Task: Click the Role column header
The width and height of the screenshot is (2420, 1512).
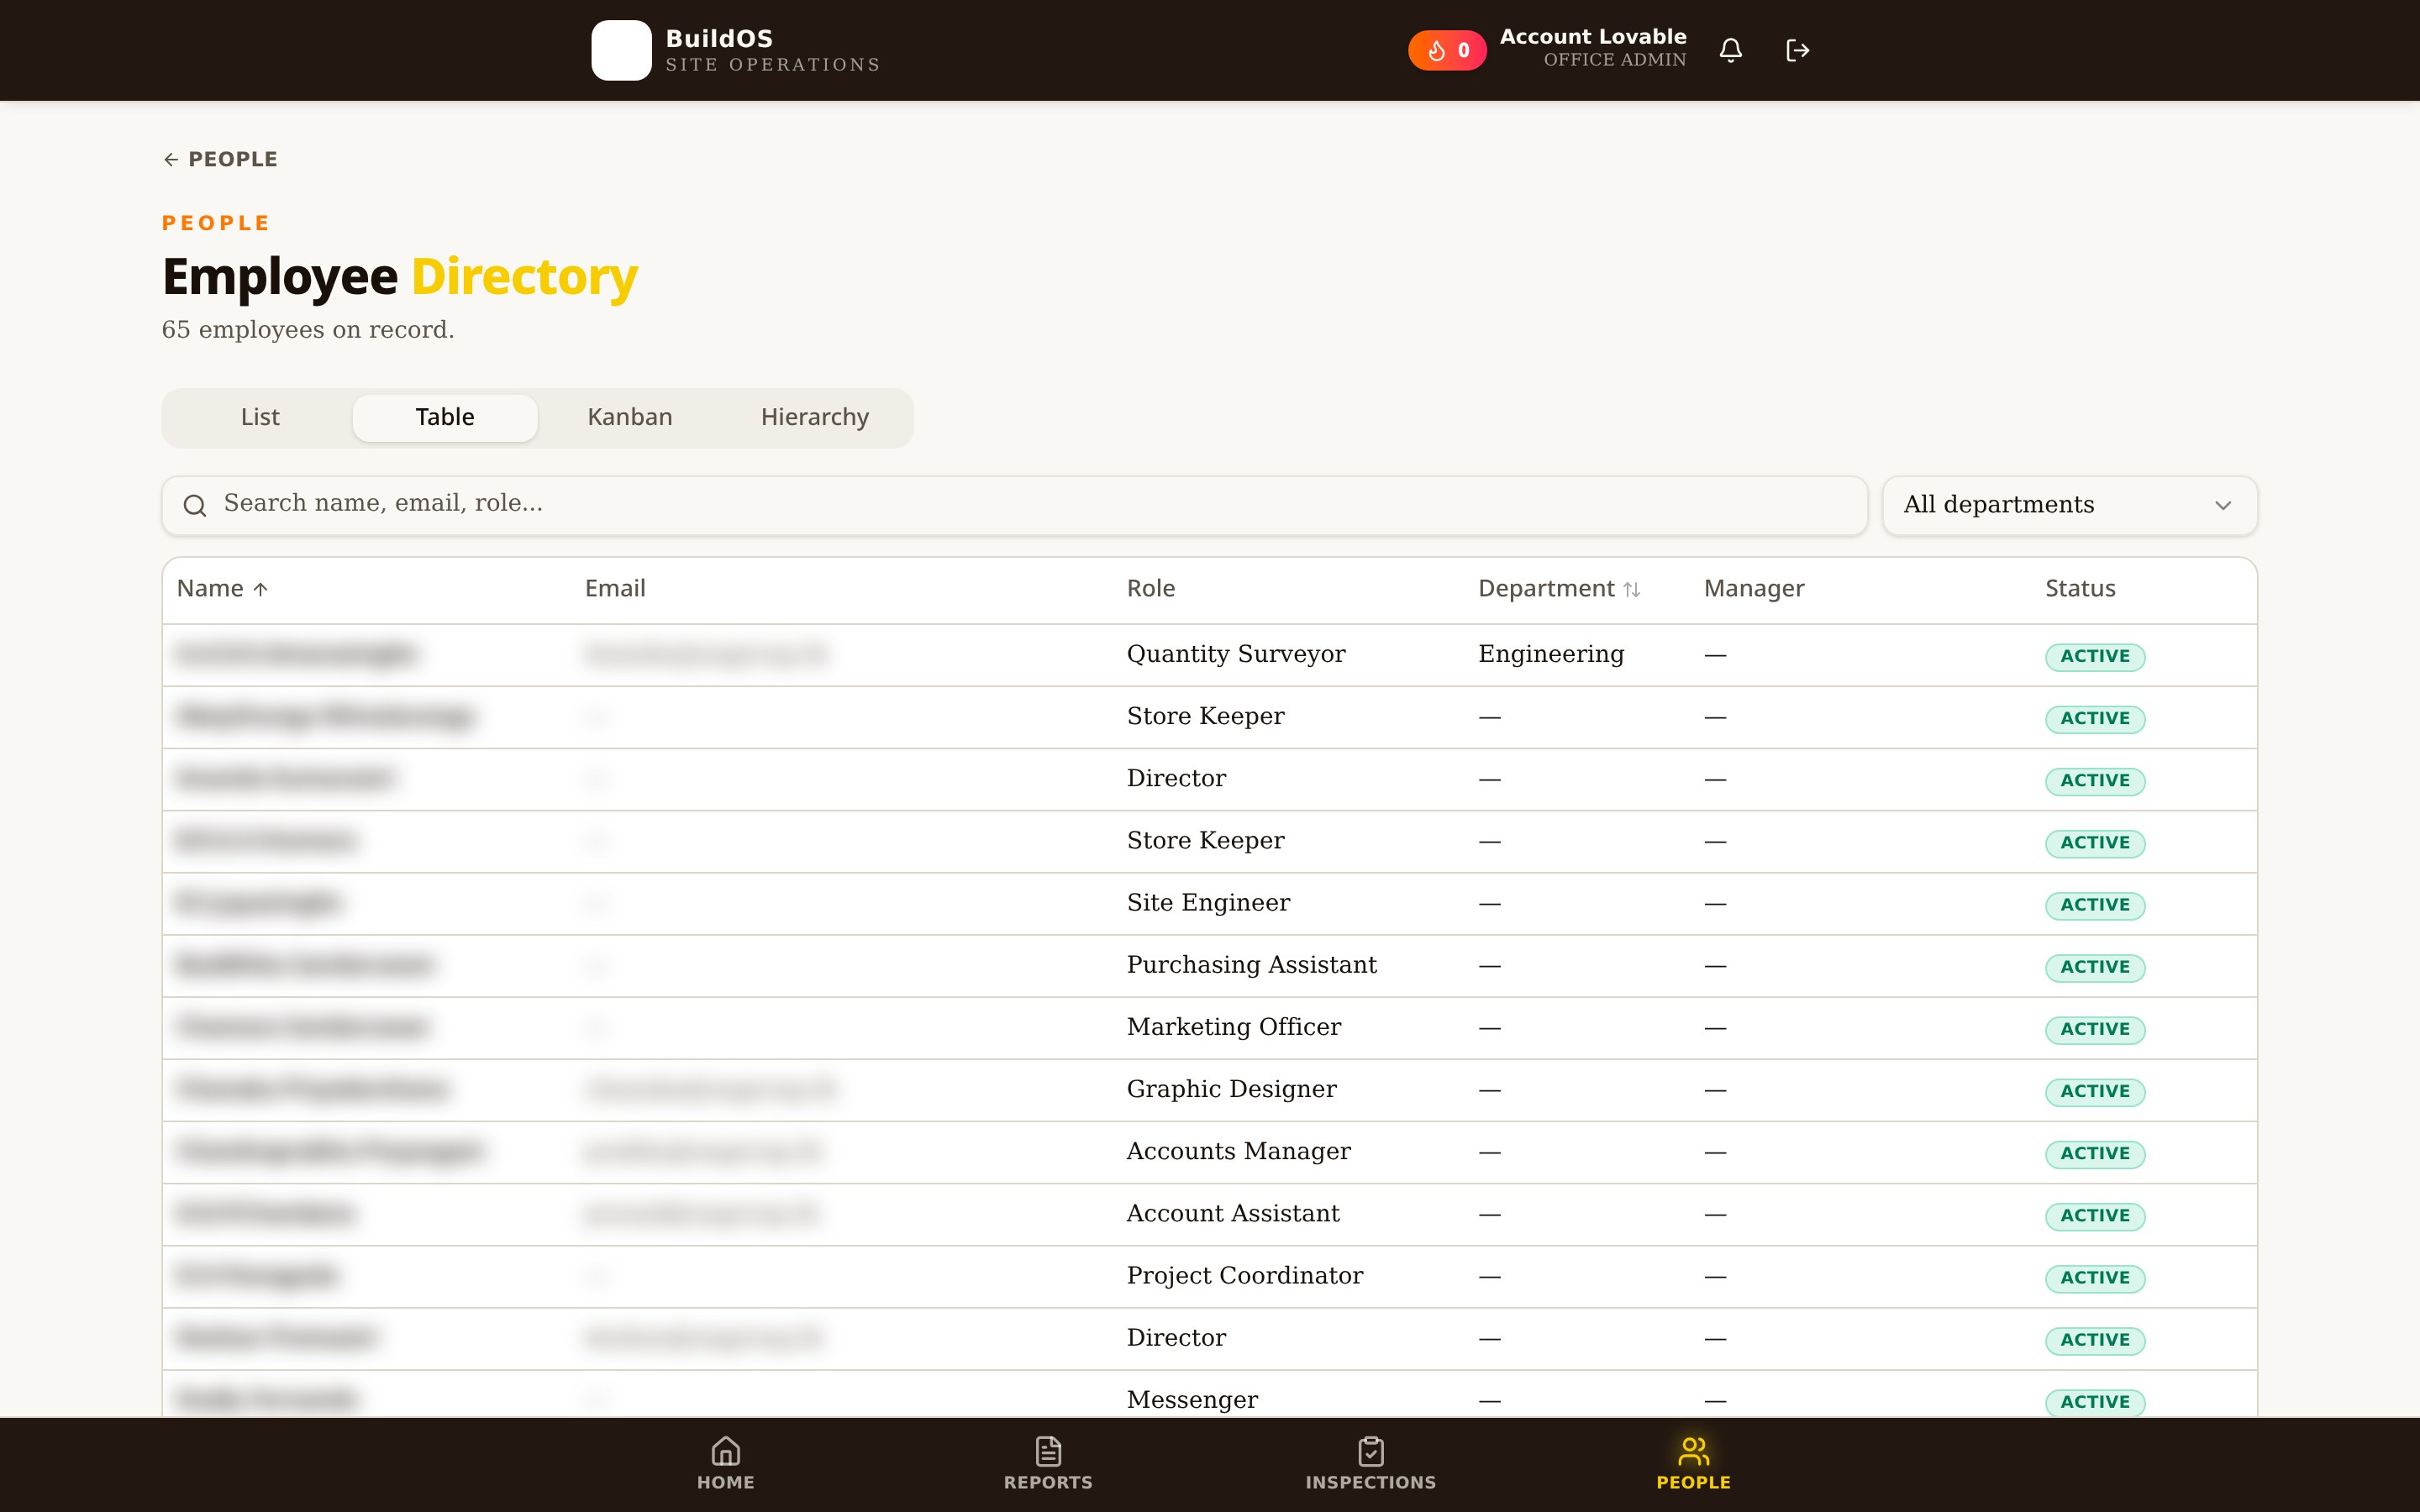Action: click(x=1151, y=589)
